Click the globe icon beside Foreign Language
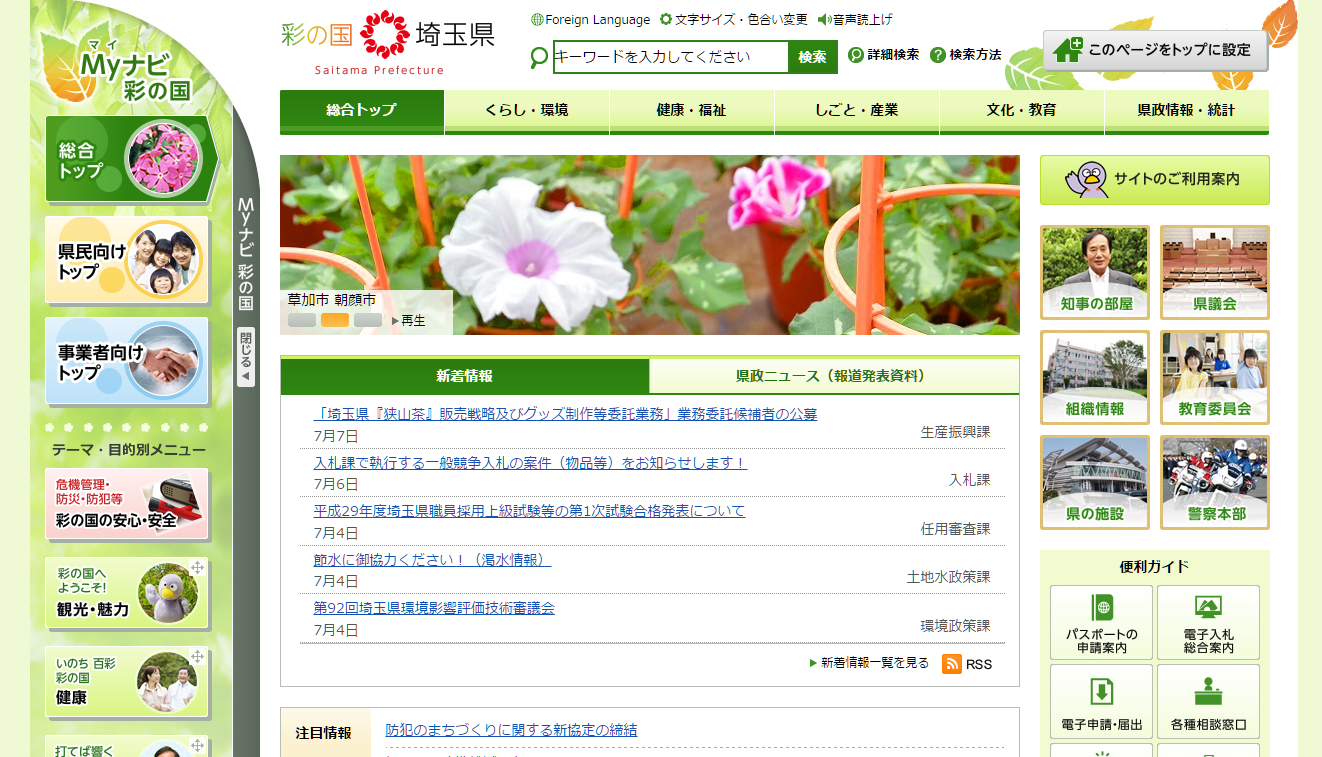The width and height of the screenshot is (1322, 757). coord(537,20)
